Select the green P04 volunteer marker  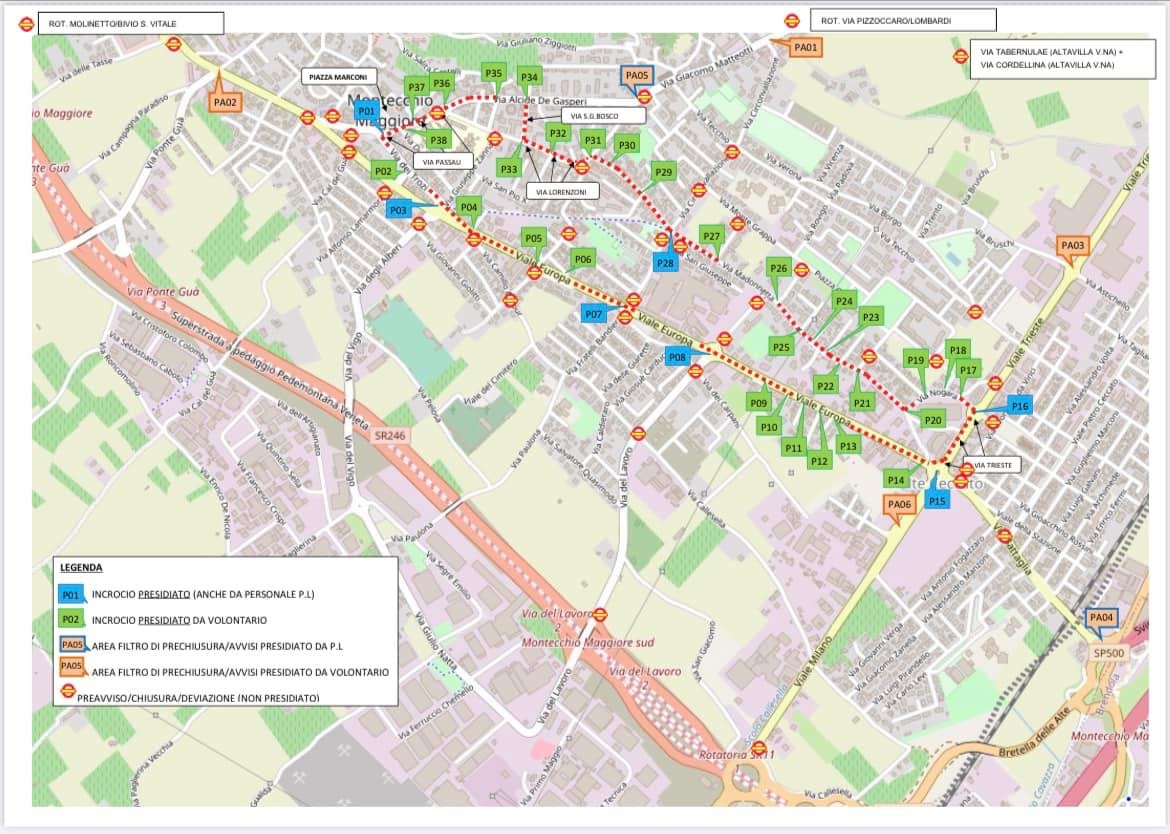(x=469, y=207)
